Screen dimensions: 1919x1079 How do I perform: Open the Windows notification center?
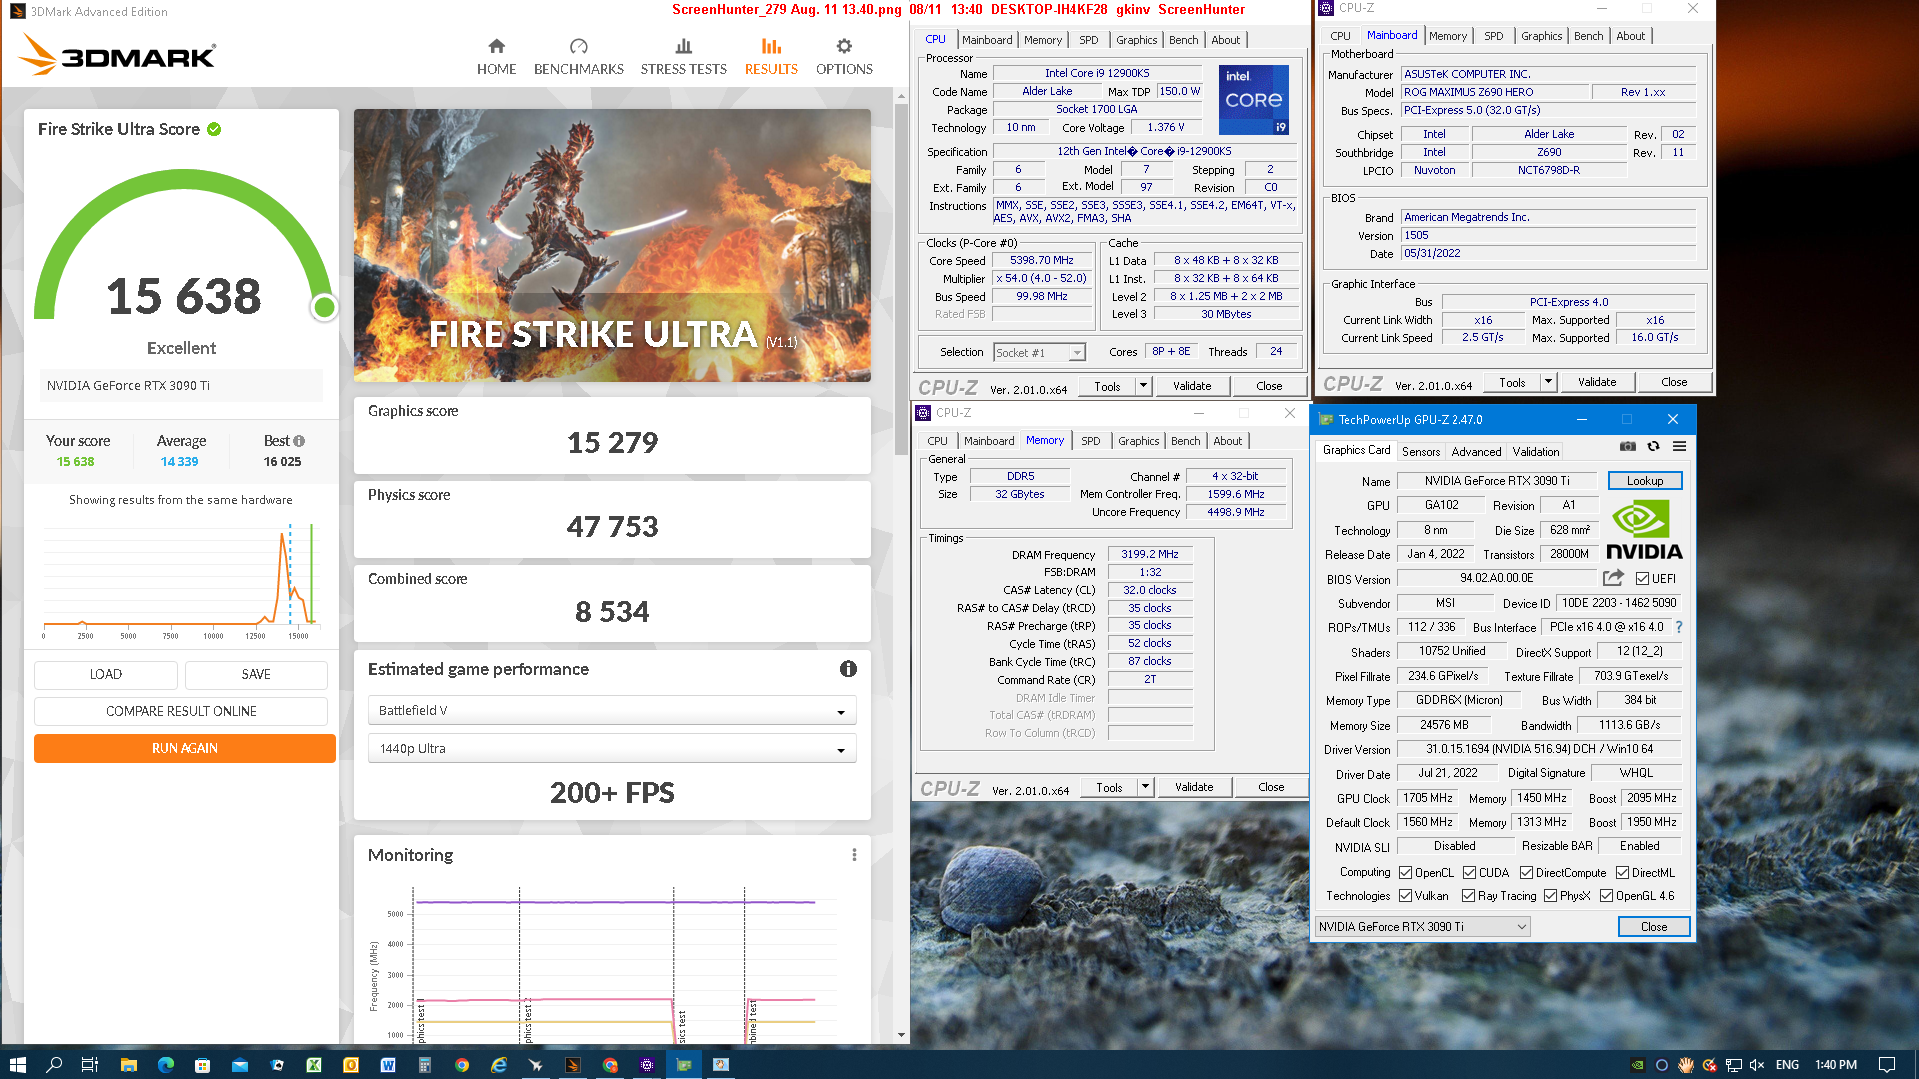pyautogui.click(x=1887, y=1065)
